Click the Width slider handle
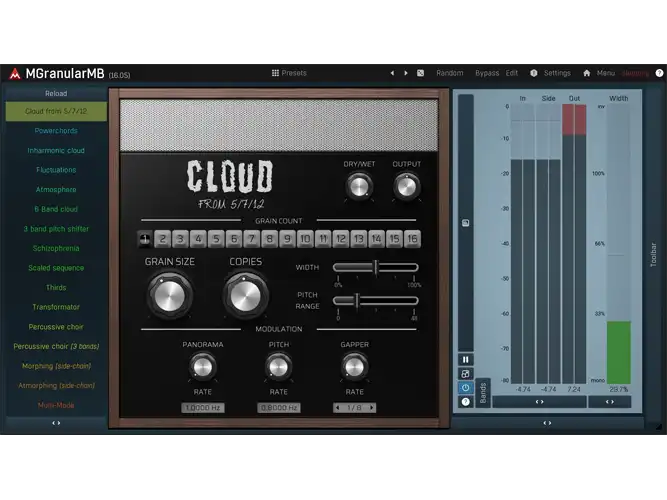Screen dimensions: 667x500 pos(376,268)
